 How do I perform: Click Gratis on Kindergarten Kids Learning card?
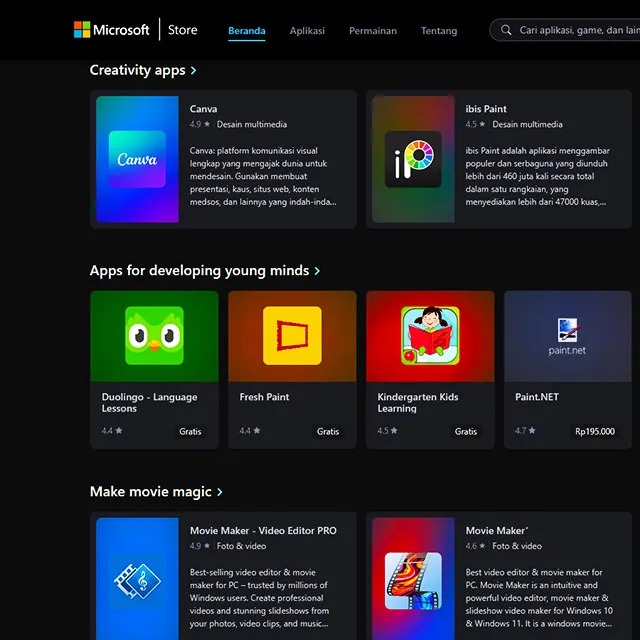[x=466, y=431]
